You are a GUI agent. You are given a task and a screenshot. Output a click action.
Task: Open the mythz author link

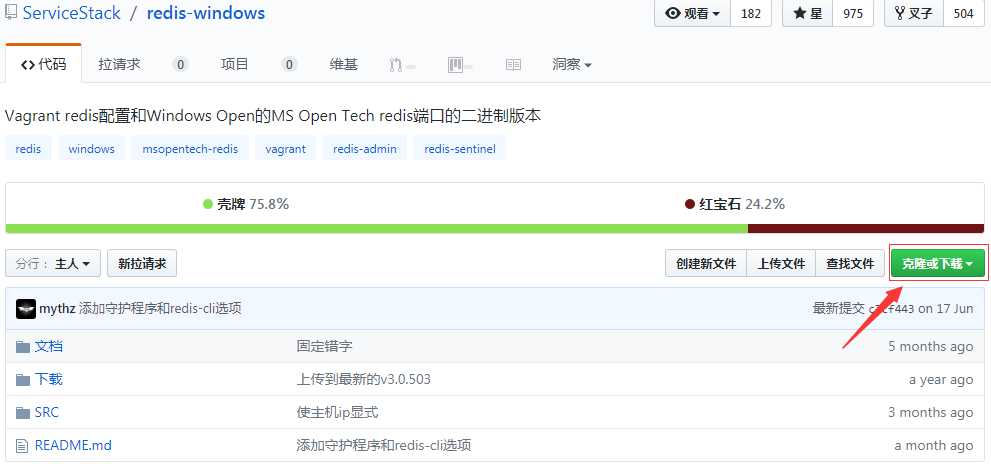pos(58,309)
